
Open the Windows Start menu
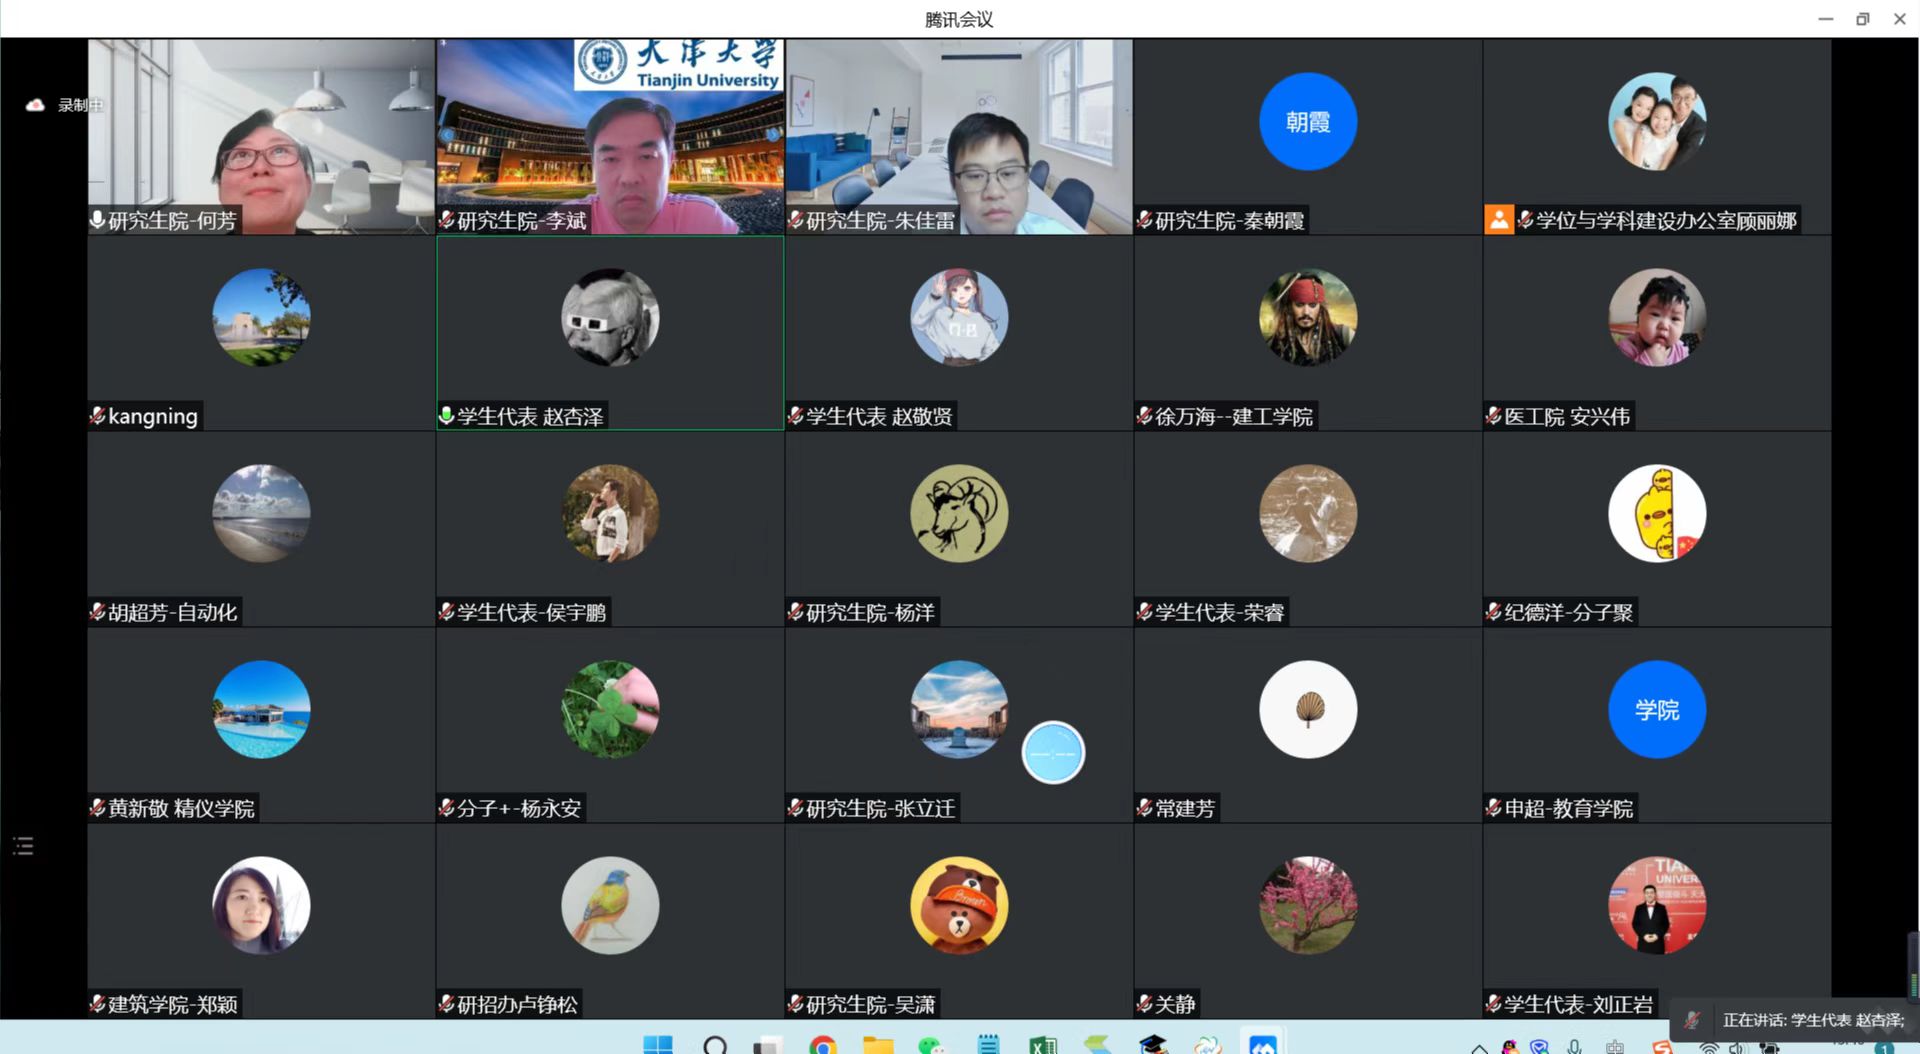657,1045
